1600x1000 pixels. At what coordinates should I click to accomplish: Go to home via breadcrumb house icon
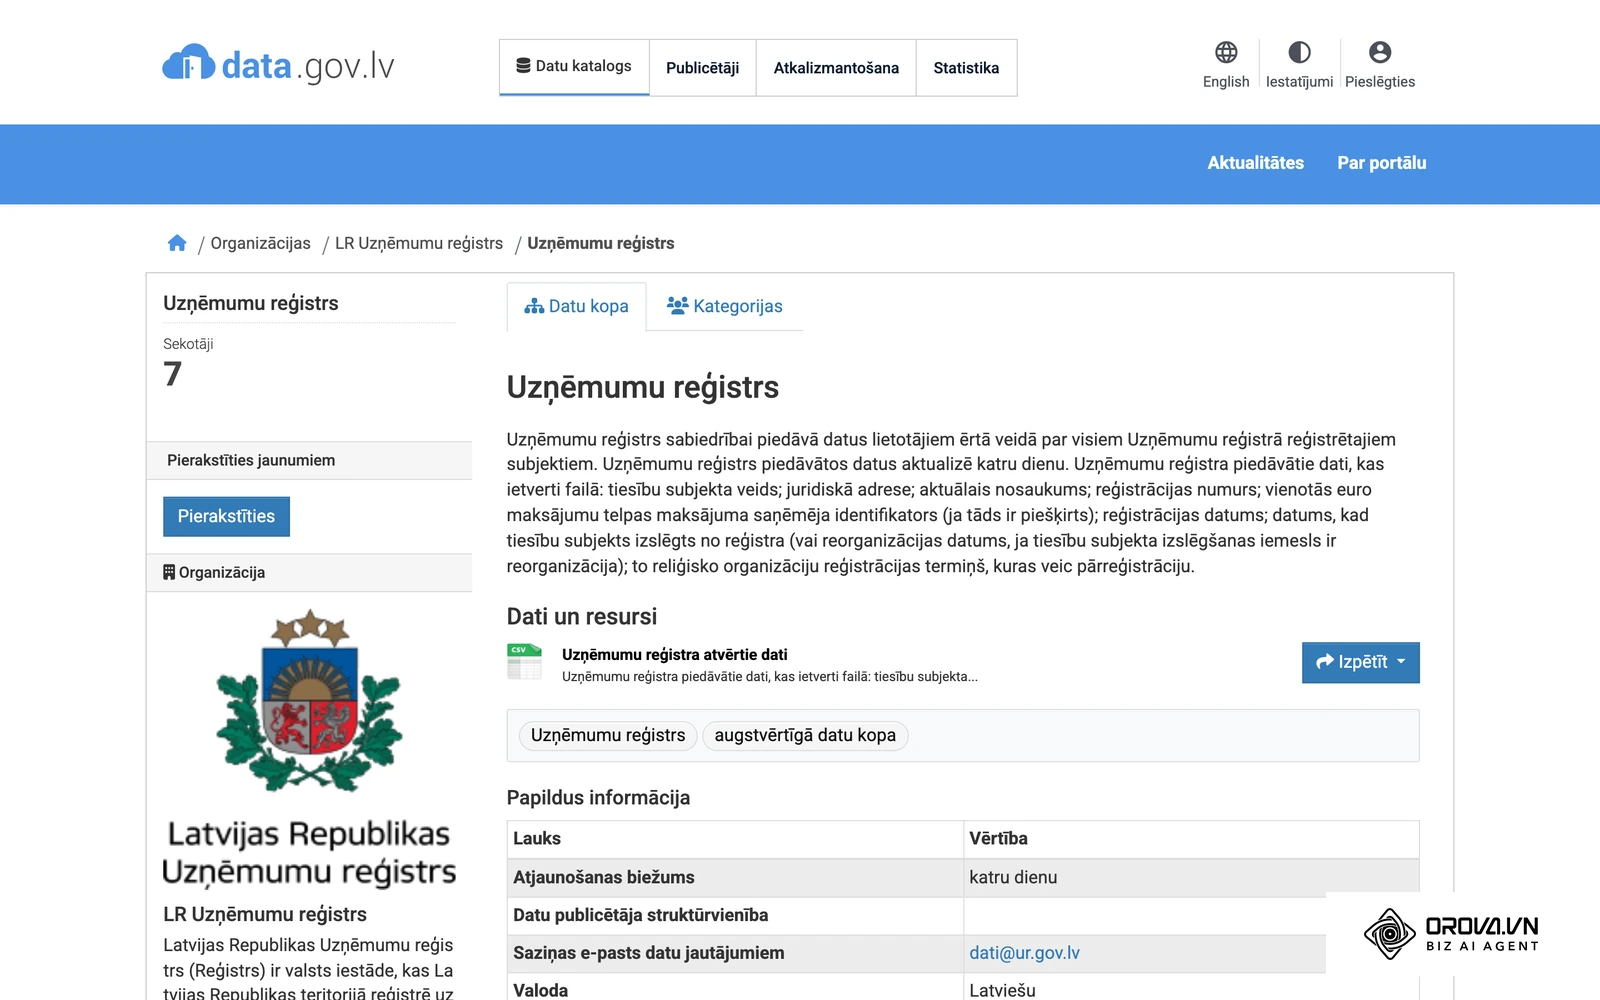click(177, 243)
